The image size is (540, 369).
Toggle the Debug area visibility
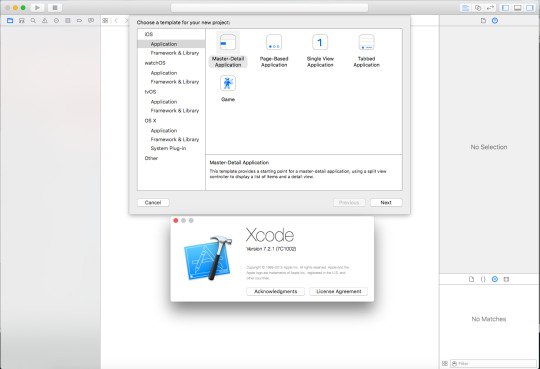point(518,8)
